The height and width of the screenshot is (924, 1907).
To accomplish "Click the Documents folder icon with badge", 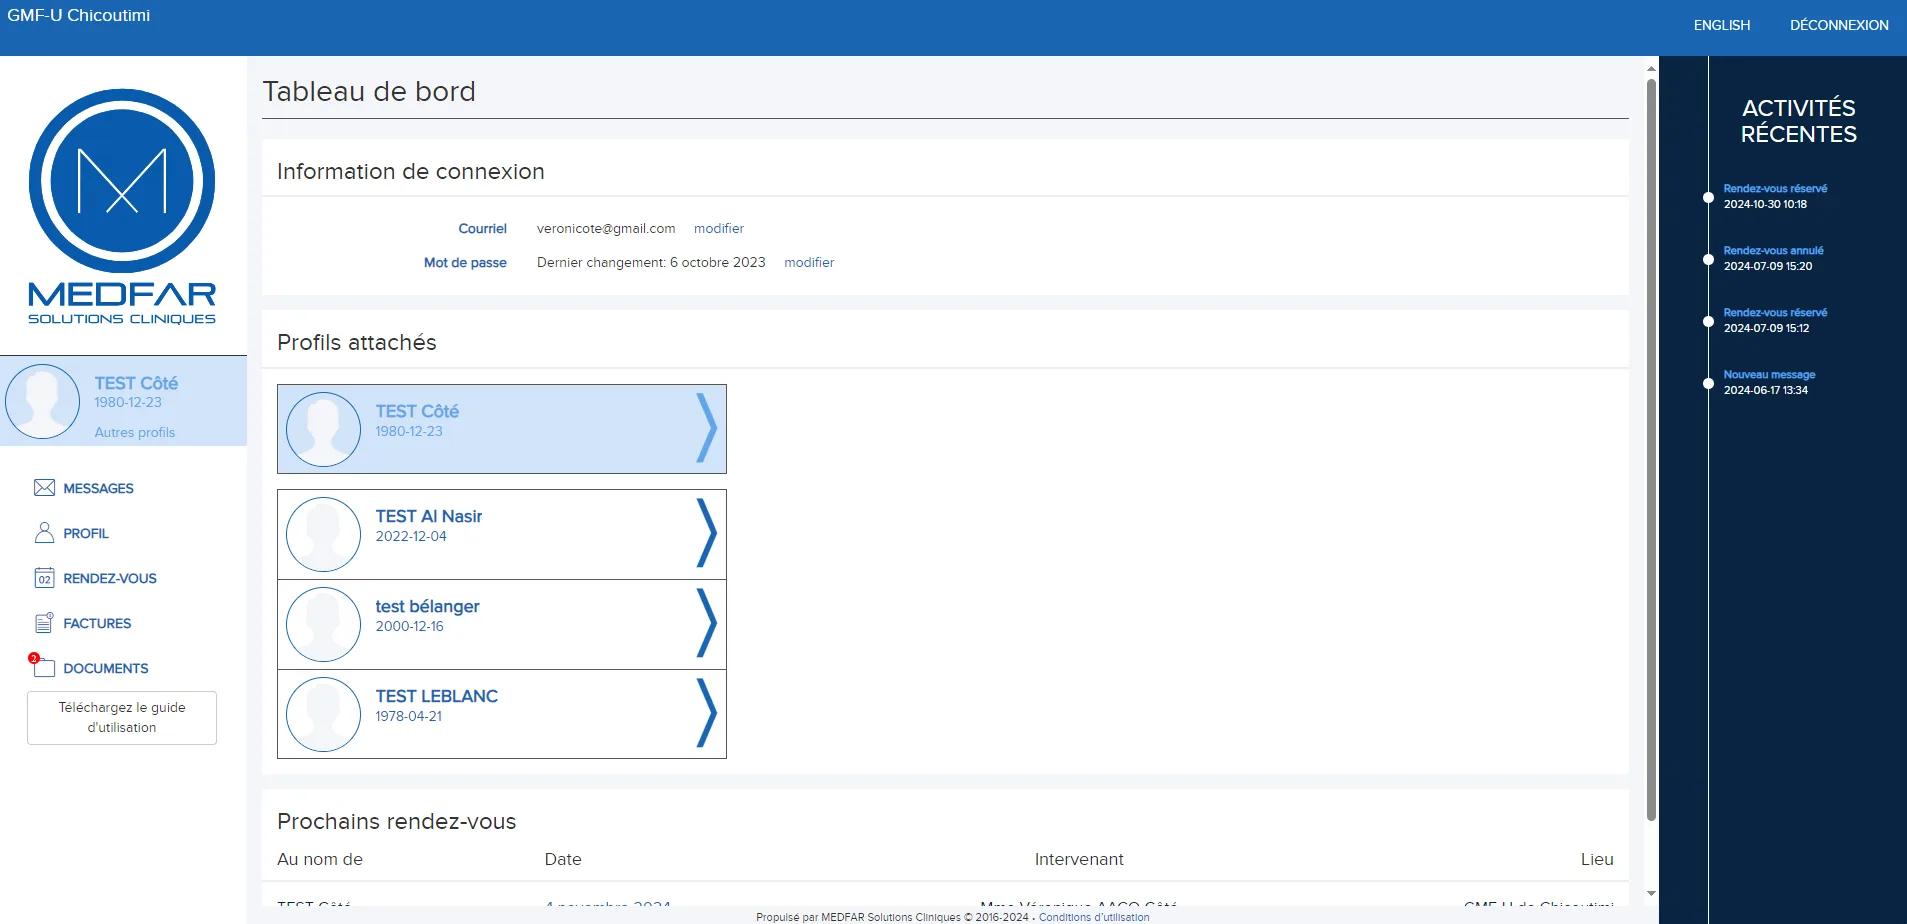I will pyautogui.click(x=43, y=667).
